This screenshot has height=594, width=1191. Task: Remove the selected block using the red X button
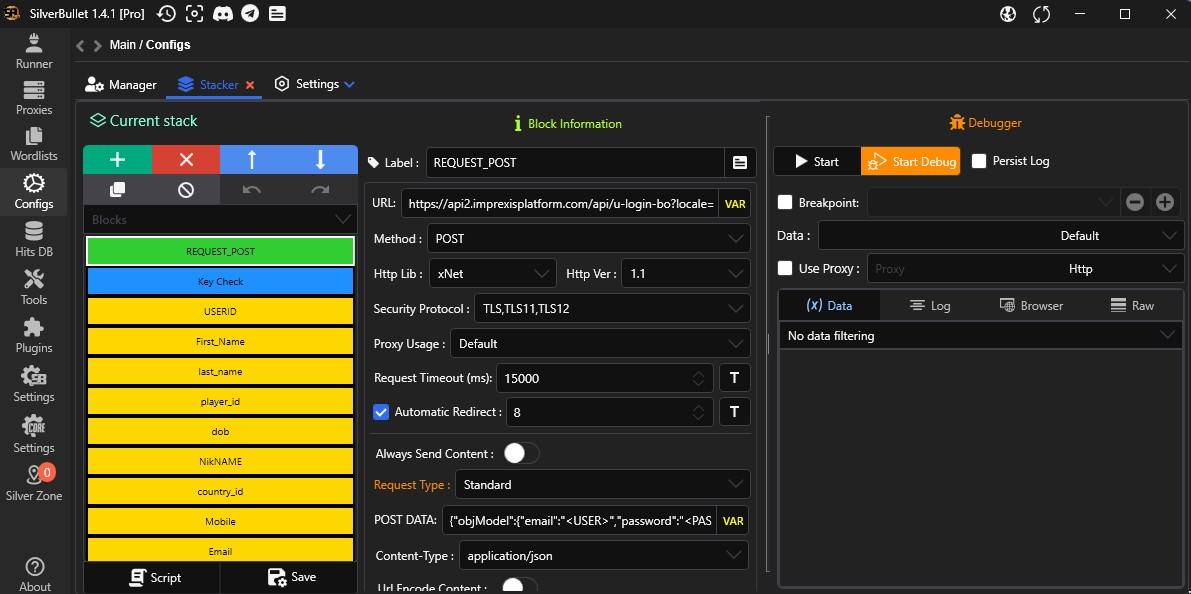(186, 160)
